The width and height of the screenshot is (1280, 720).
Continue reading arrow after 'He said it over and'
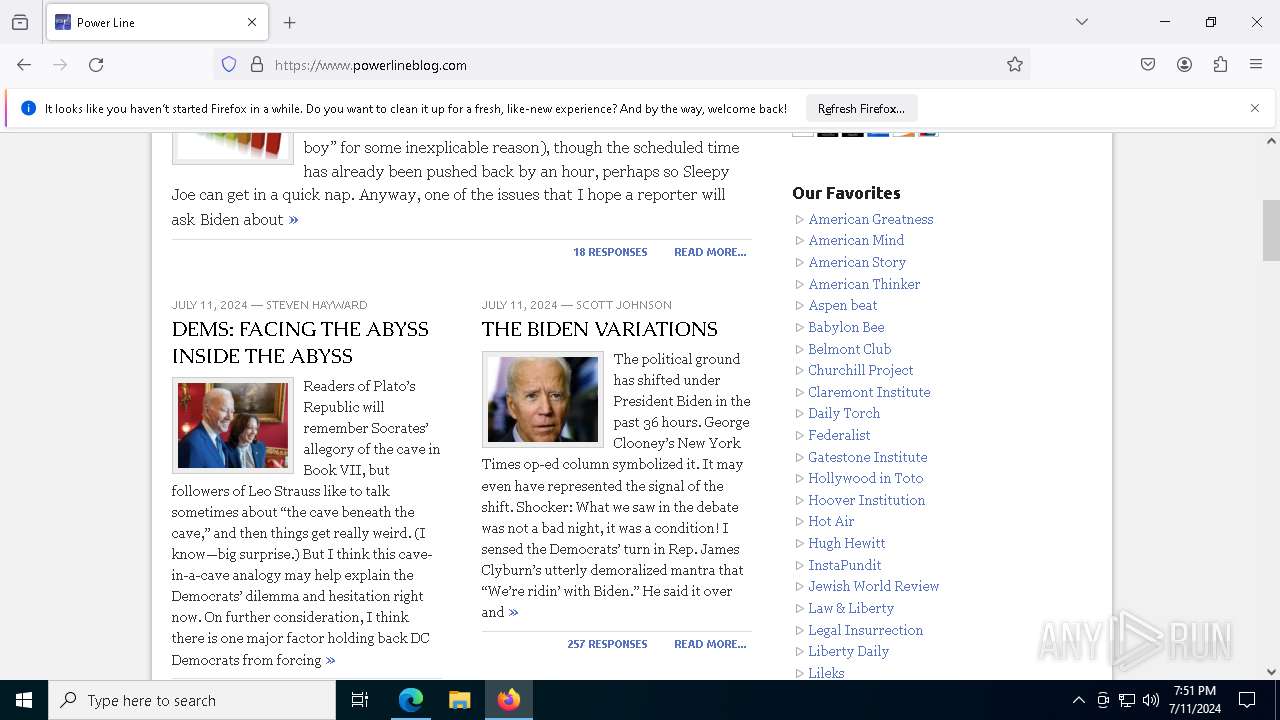(x=513, y=612)
